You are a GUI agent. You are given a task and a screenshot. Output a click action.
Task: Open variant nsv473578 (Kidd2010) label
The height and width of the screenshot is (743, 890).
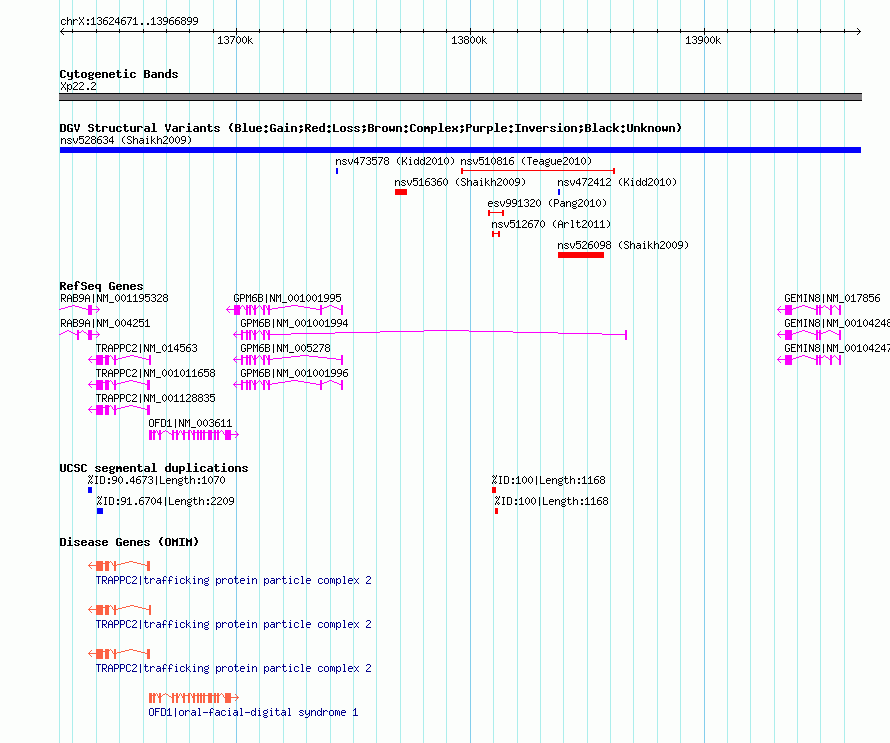click(395, 161)
